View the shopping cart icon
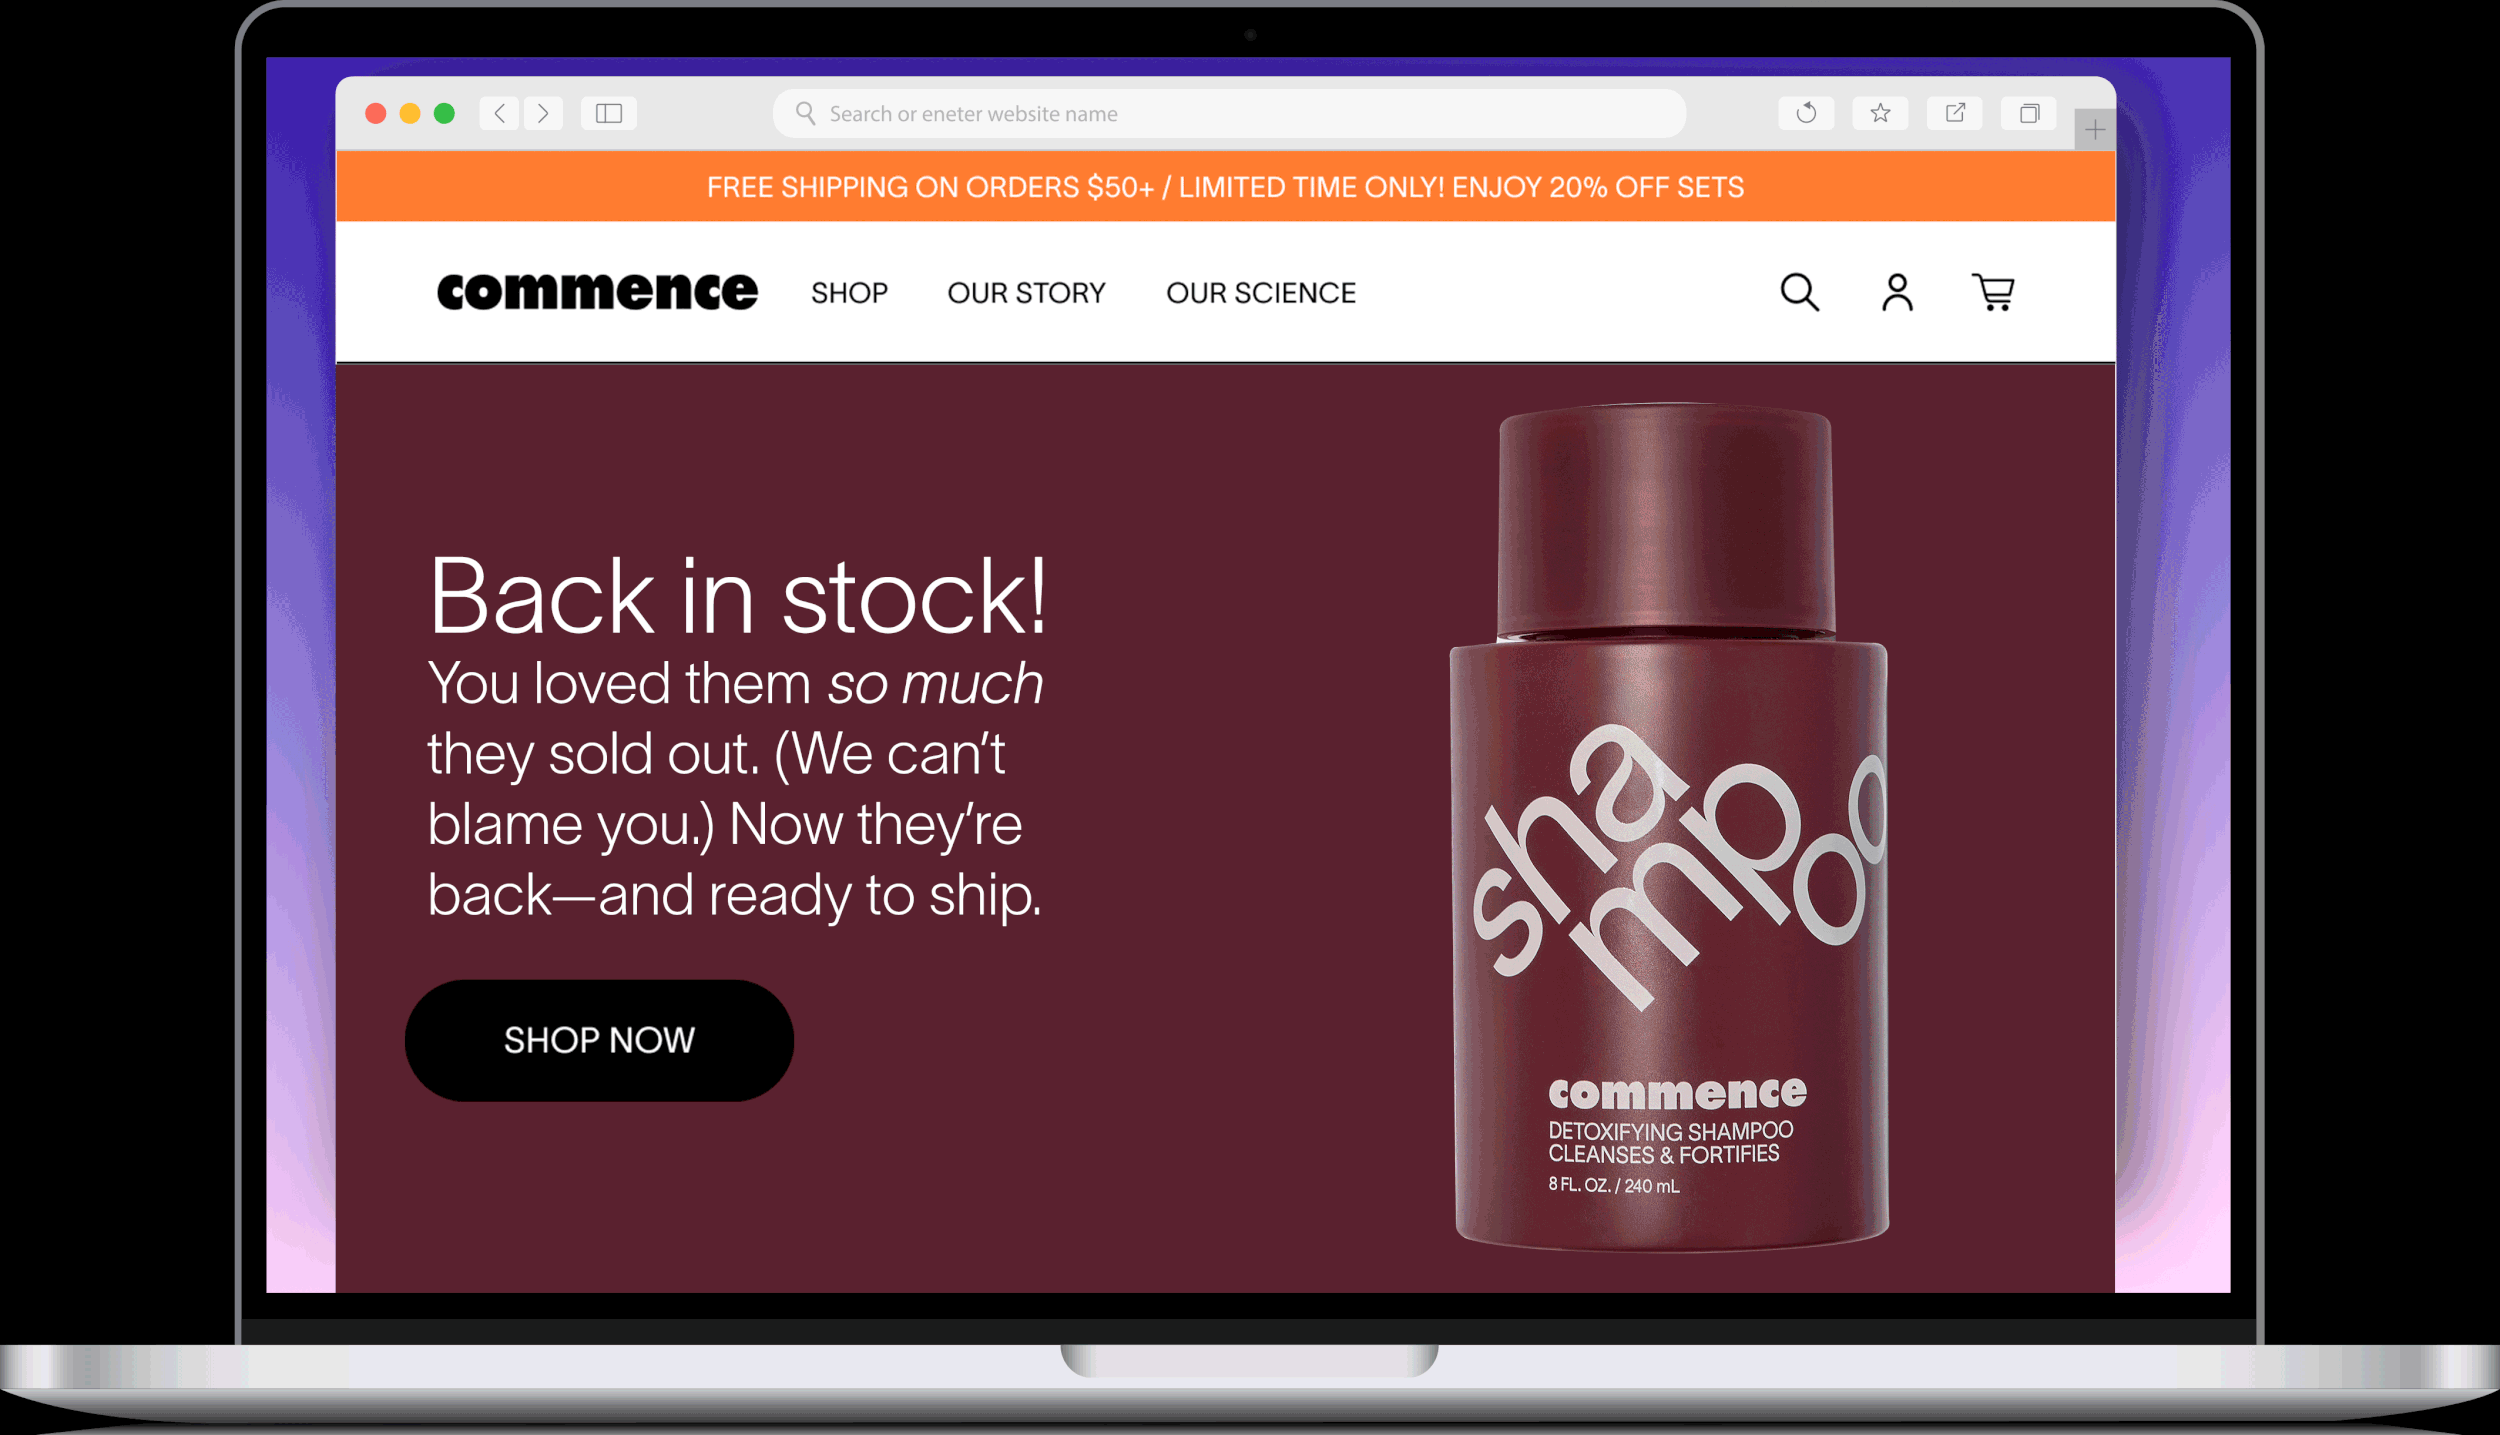Screen dimensions: 2500x1435 (1992, 292)
